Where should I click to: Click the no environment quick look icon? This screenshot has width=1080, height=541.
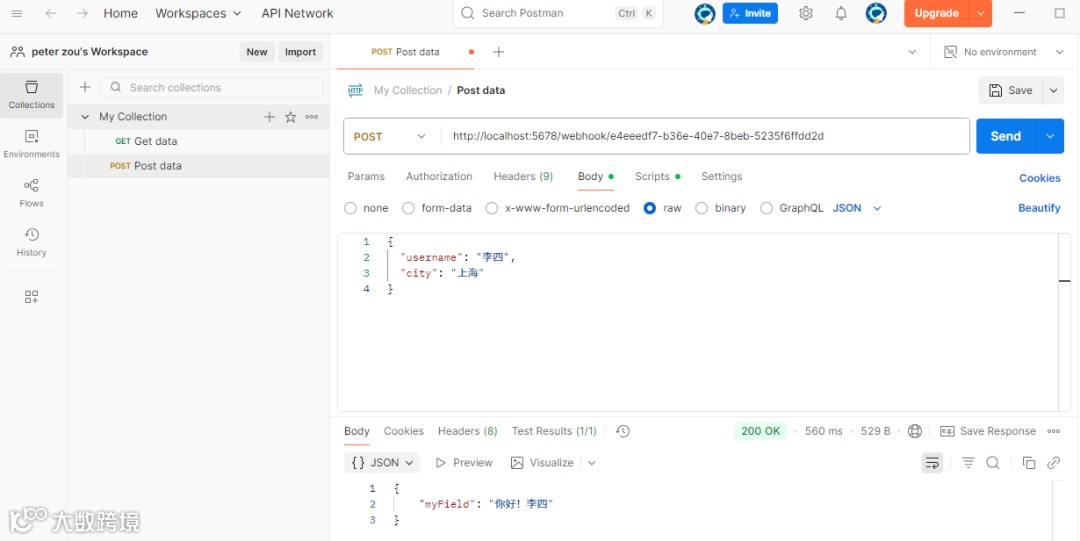tap(951, 52)
